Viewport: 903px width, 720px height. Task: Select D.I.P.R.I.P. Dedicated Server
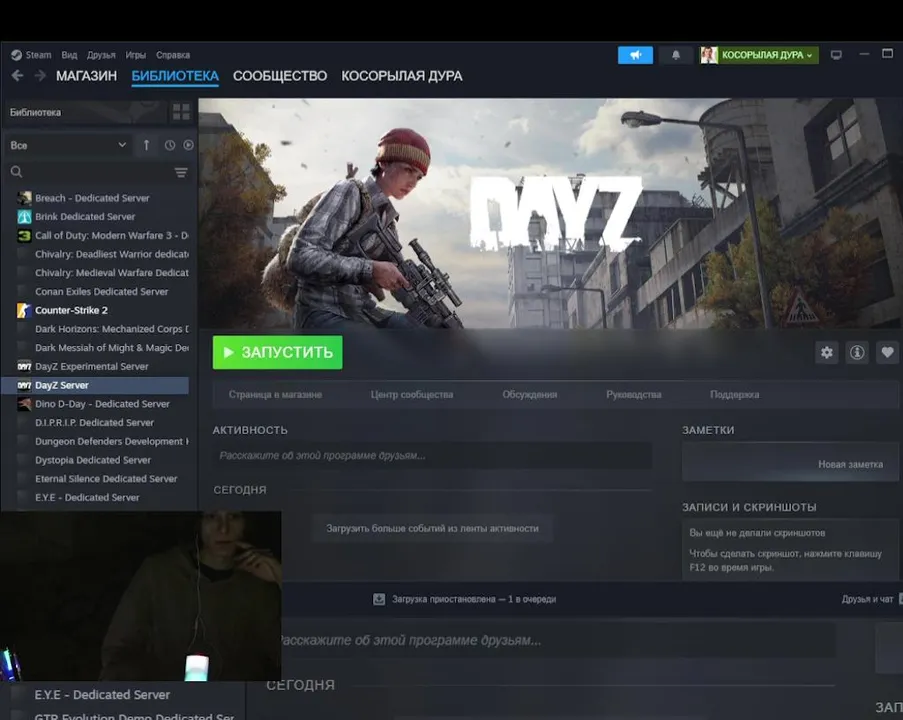point(94,423)
